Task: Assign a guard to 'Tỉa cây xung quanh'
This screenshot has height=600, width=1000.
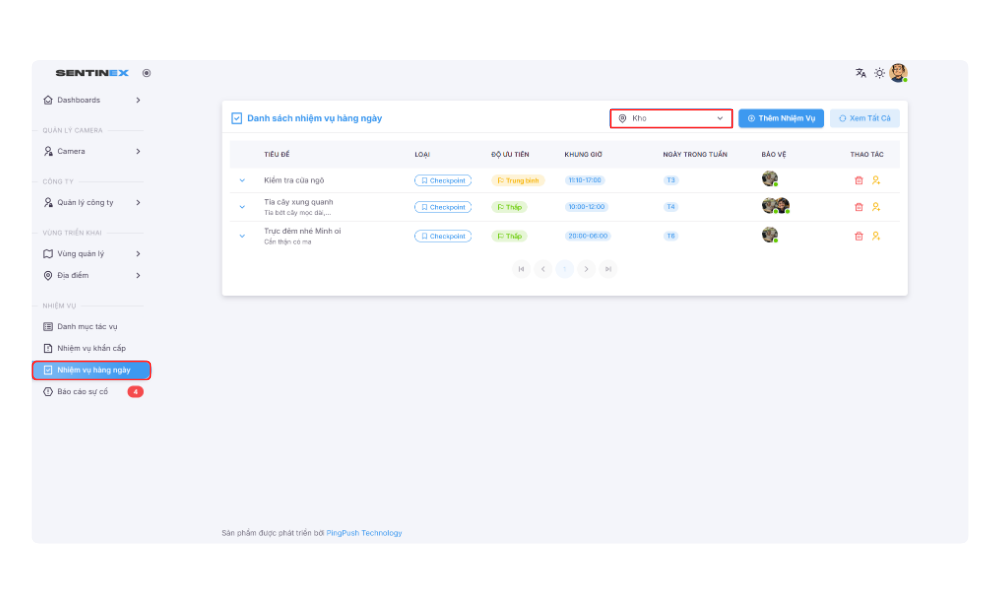Action: point(876,207)
